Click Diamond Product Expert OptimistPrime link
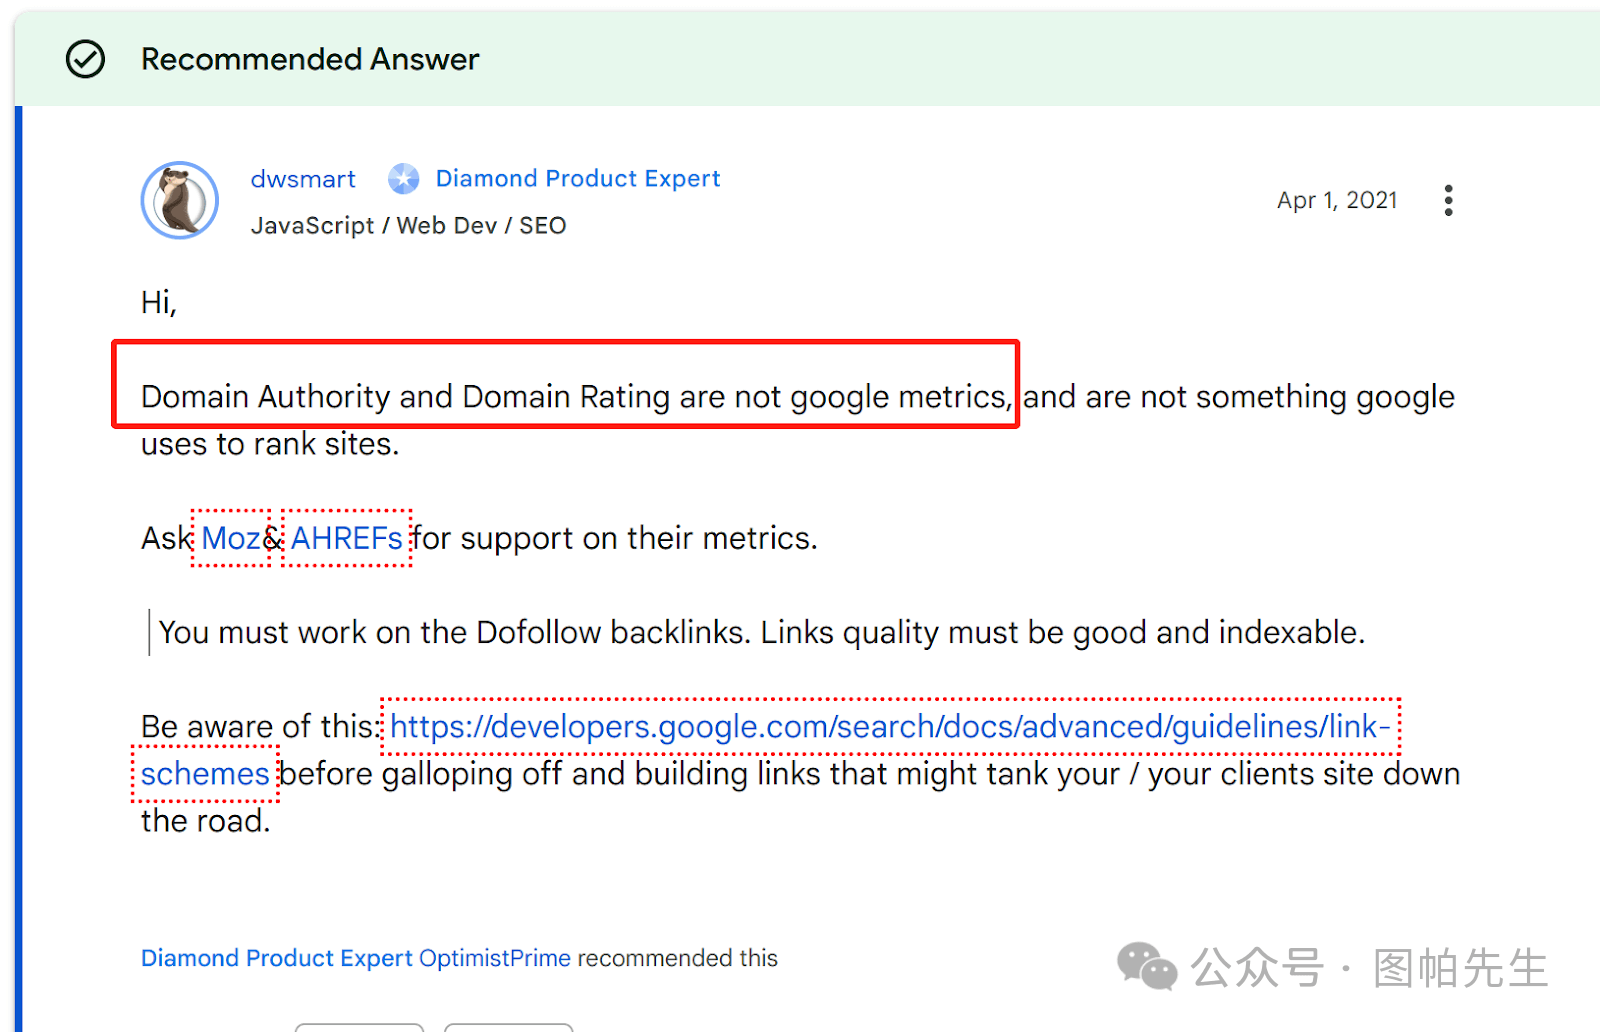The height and width of the screenshot is (1032, 1600). pyautogui.click(x=355, y=958)
